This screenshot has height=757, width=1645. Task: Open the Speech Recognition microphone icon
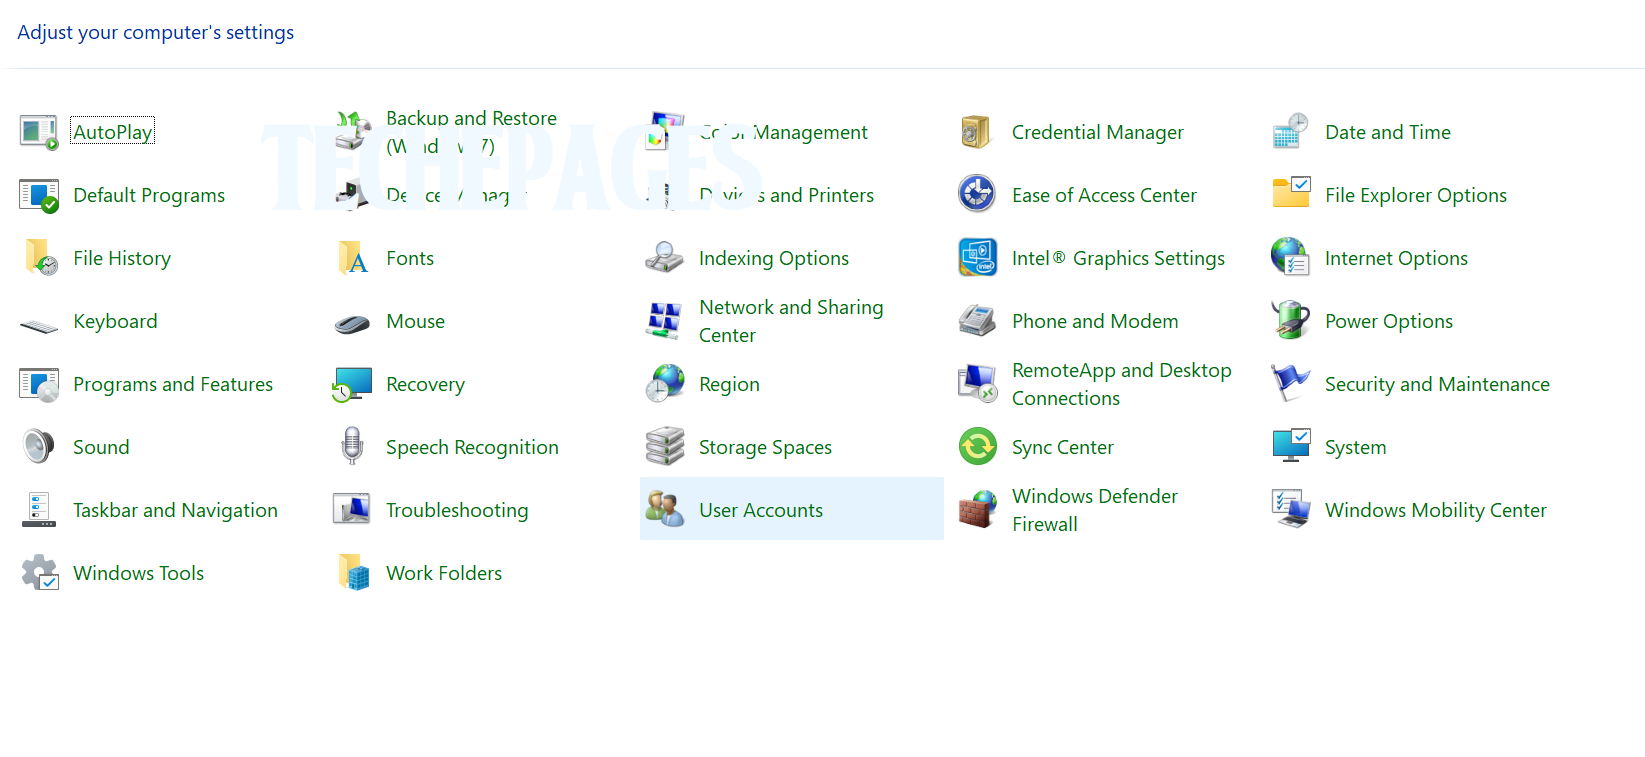point(352,447)
